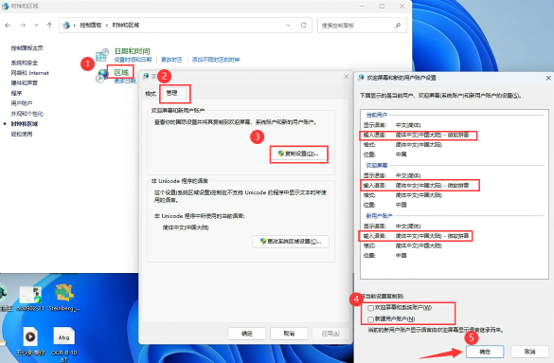
Task: Click the 复制设置 button
Action: pos(299,154)
